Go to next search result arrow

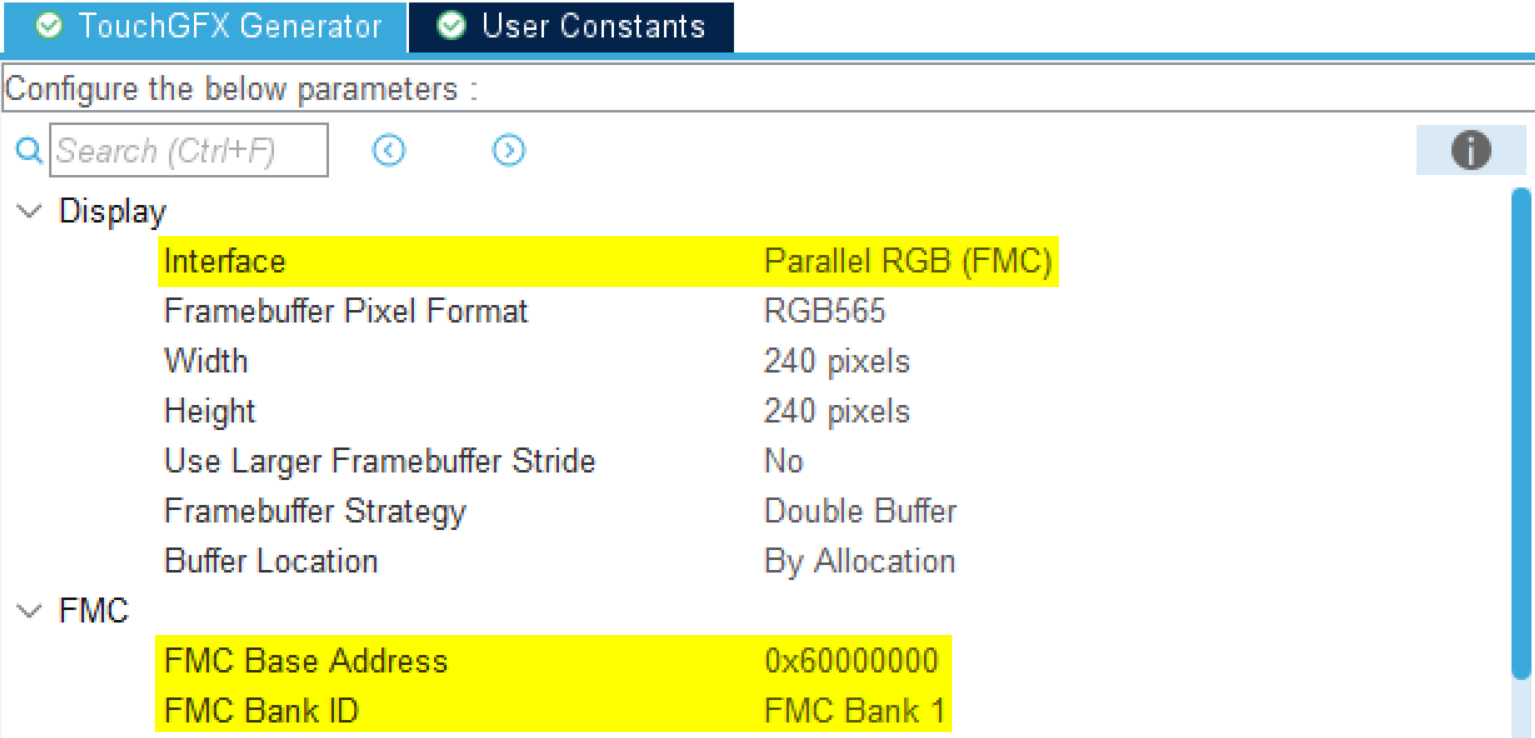click(x=509, y=151)
